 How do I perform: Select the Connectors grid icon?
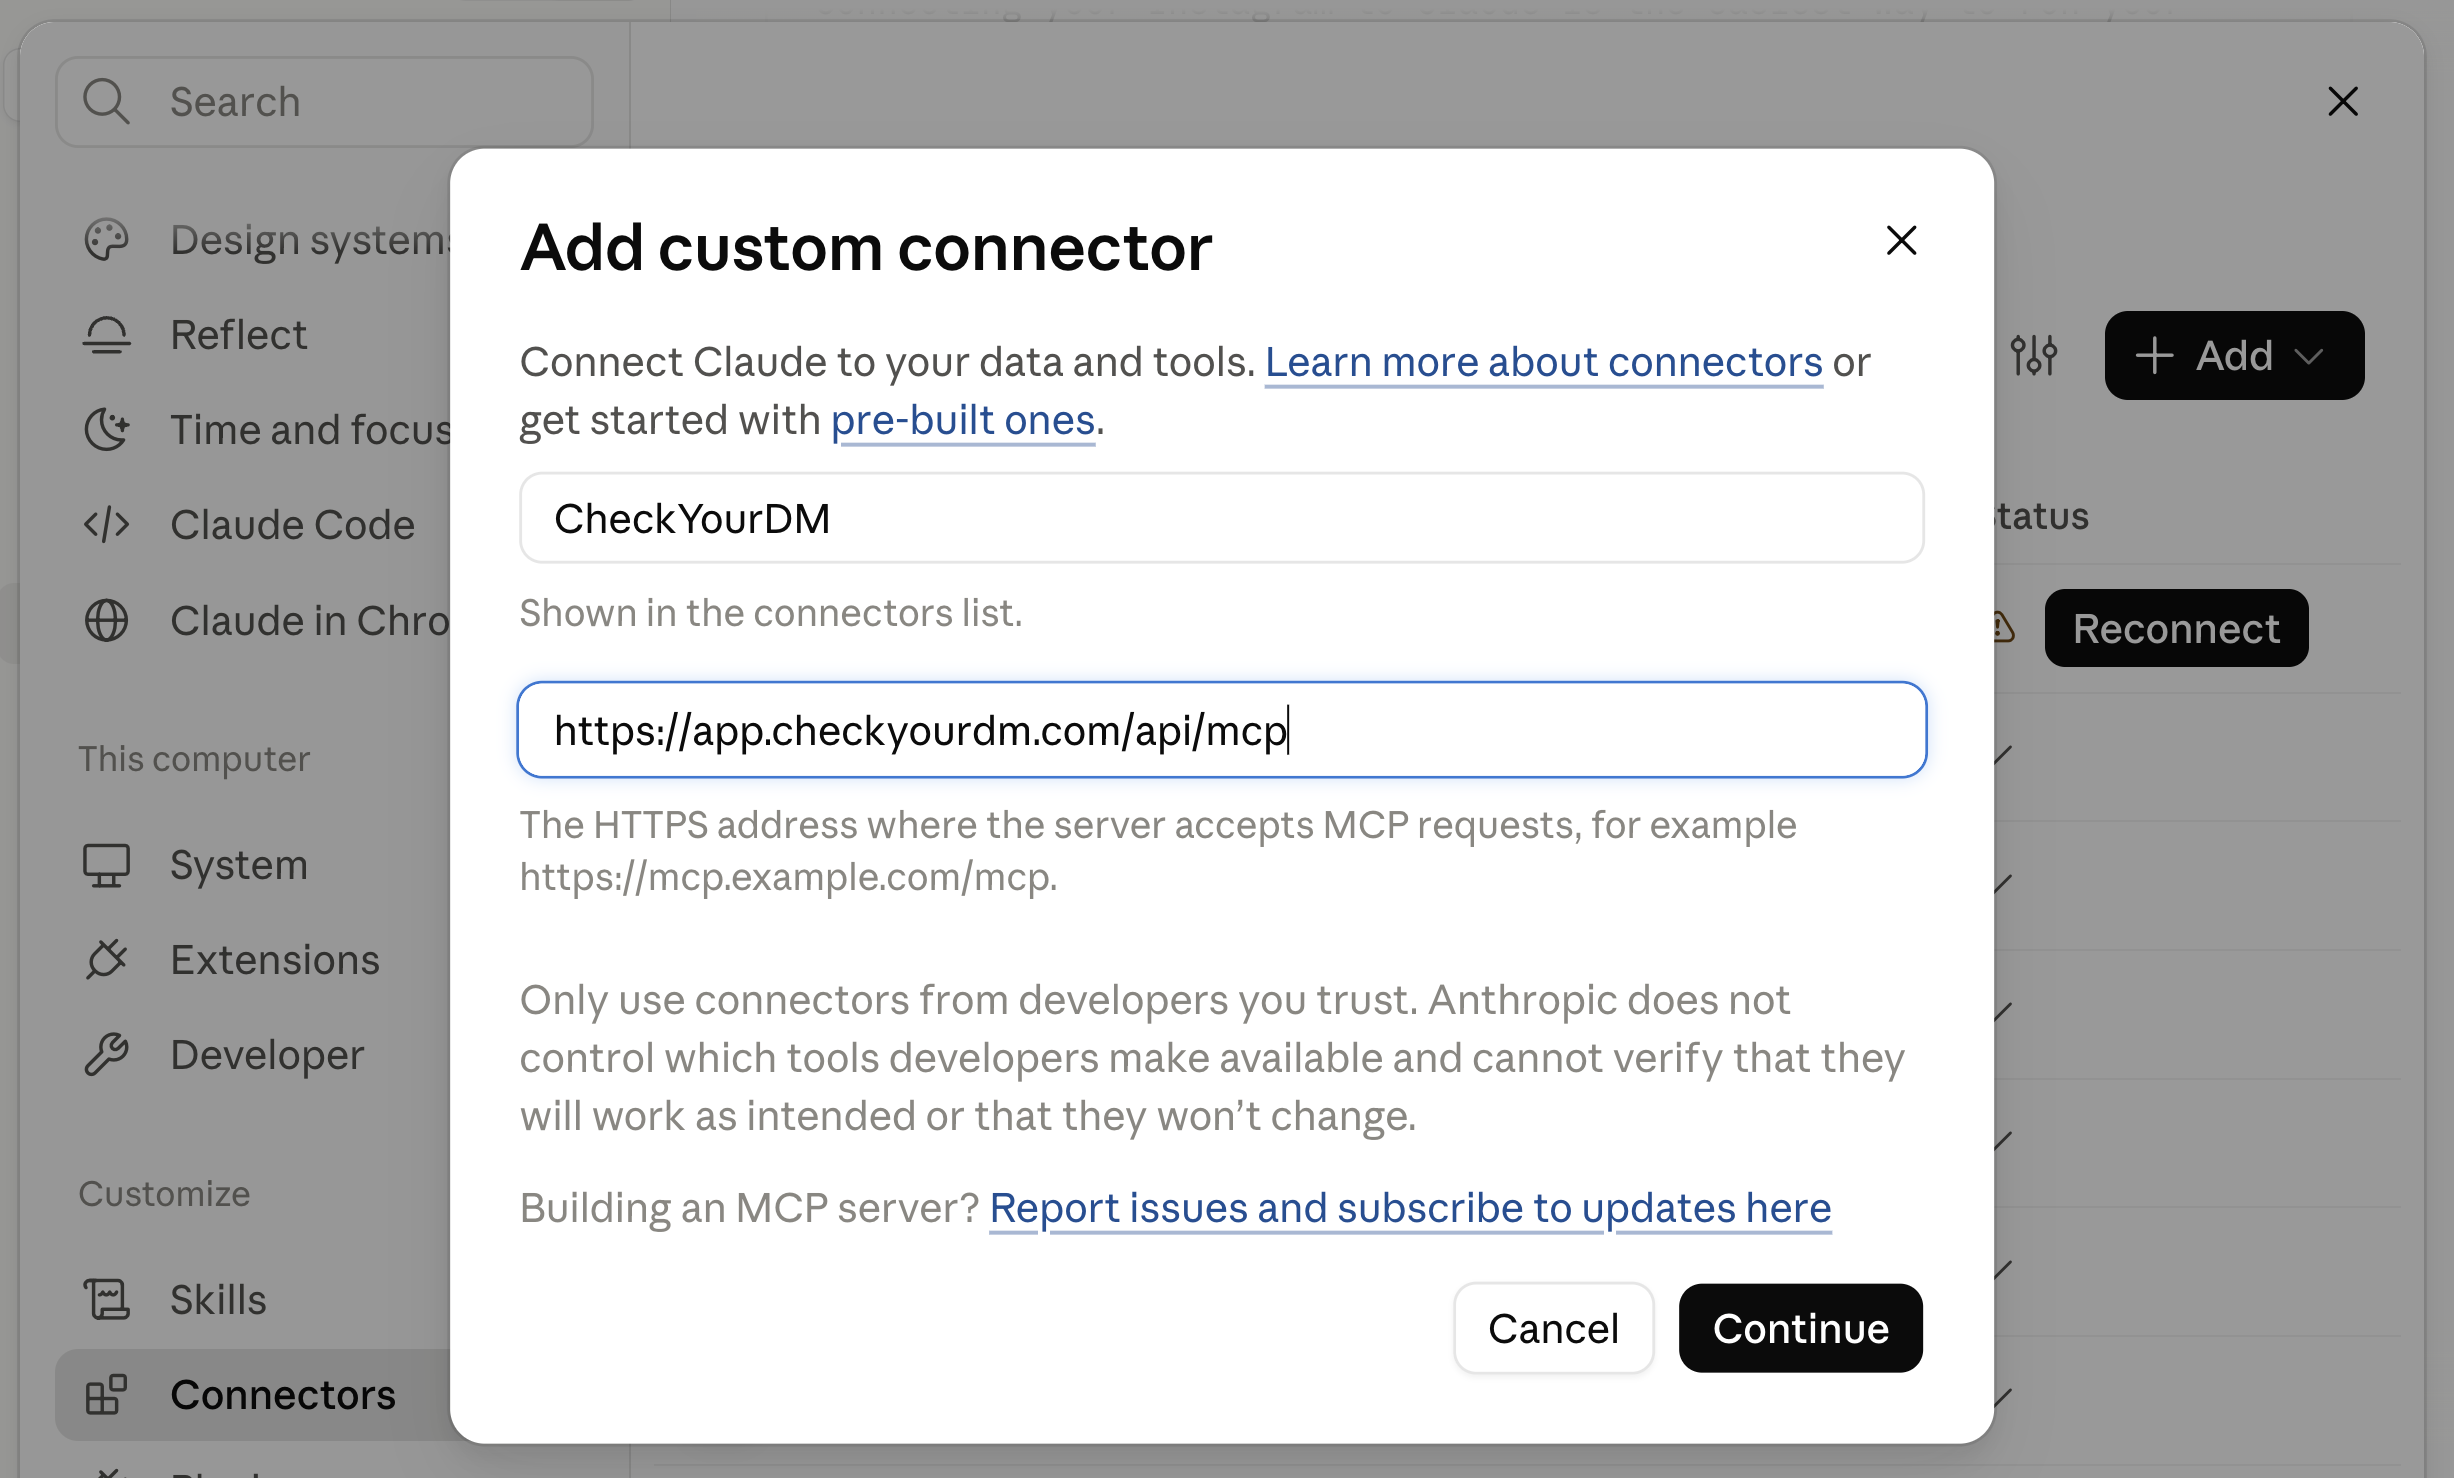(106, 1395)
